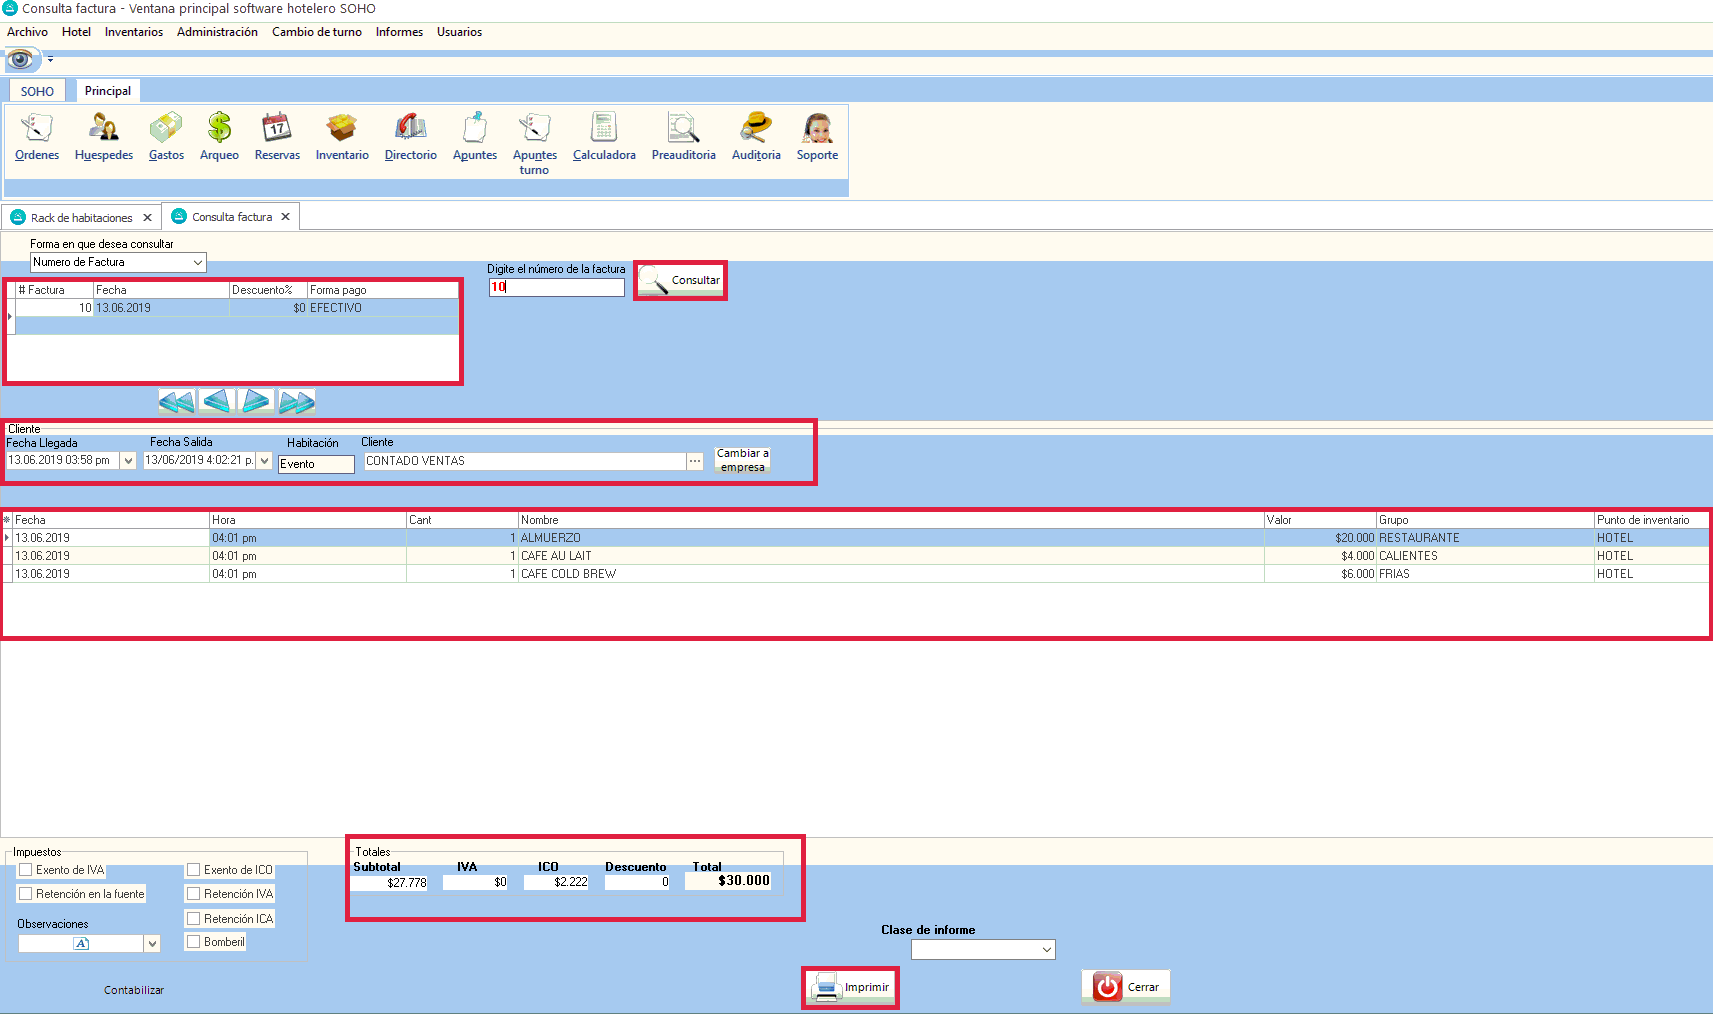This screenshot has height=1014, width=1713.
Task: Go to the last invoice record arrow
Action: (297, 402)
